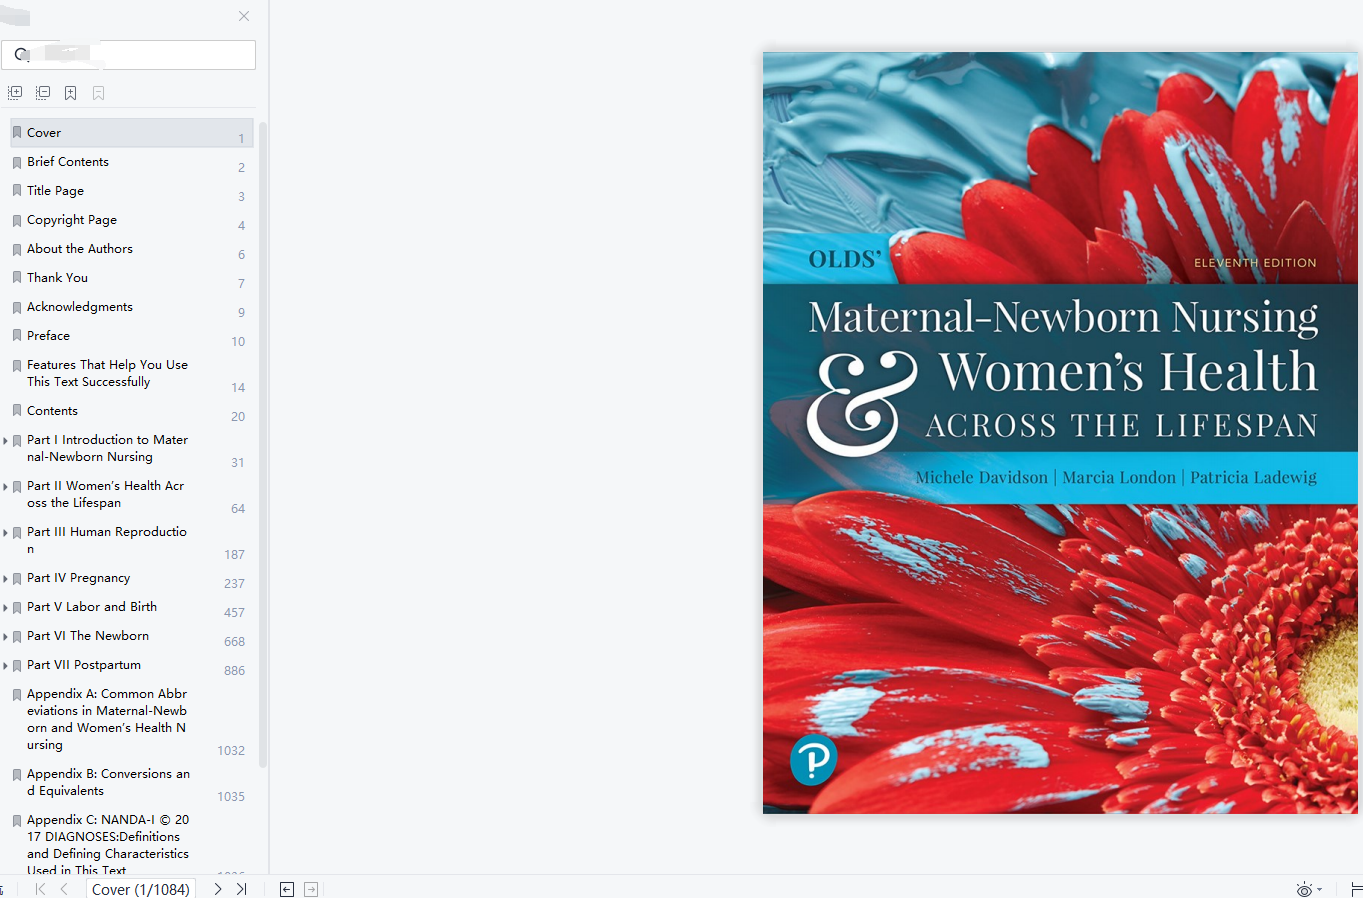1363x898 pixels.
Task: Click bookmark panel vertical scrollbar
Action: click(x=263, y=444)
